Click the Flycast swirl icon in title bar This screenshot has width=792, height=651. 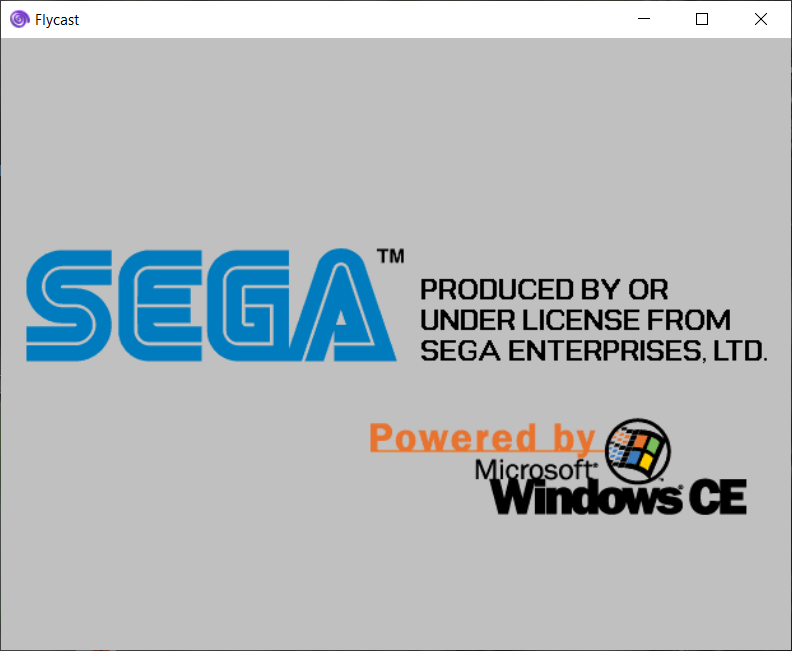point(19,19)
